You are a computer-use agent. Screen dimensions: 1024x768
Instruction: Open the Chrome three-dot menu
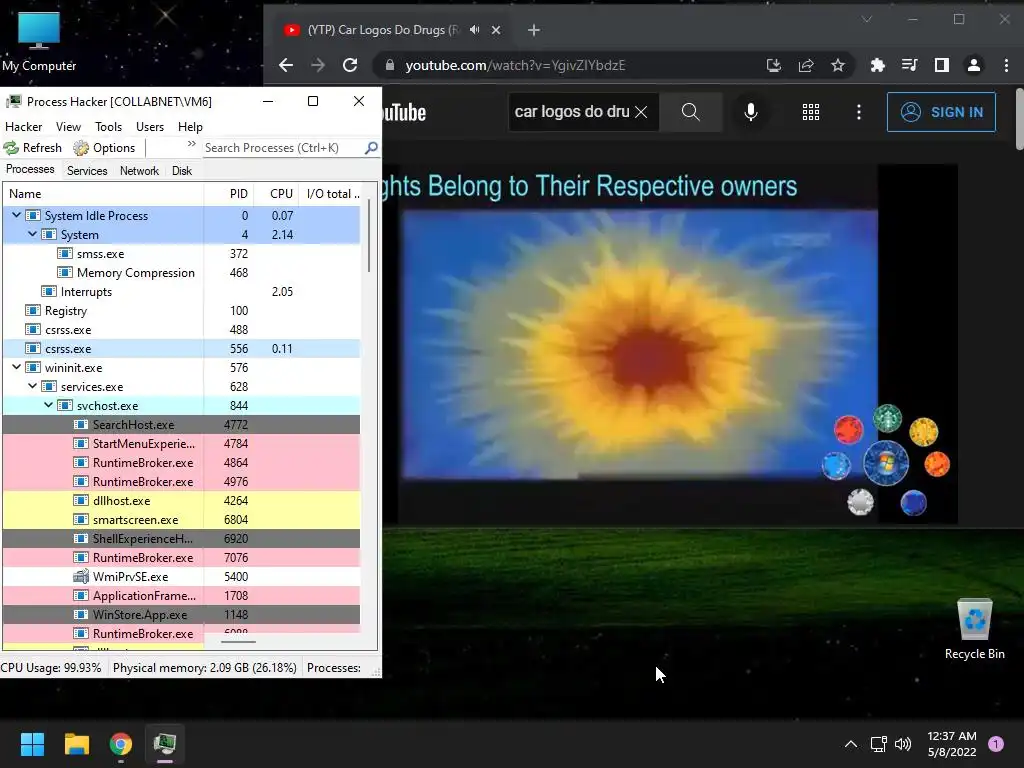(1006, 65)
